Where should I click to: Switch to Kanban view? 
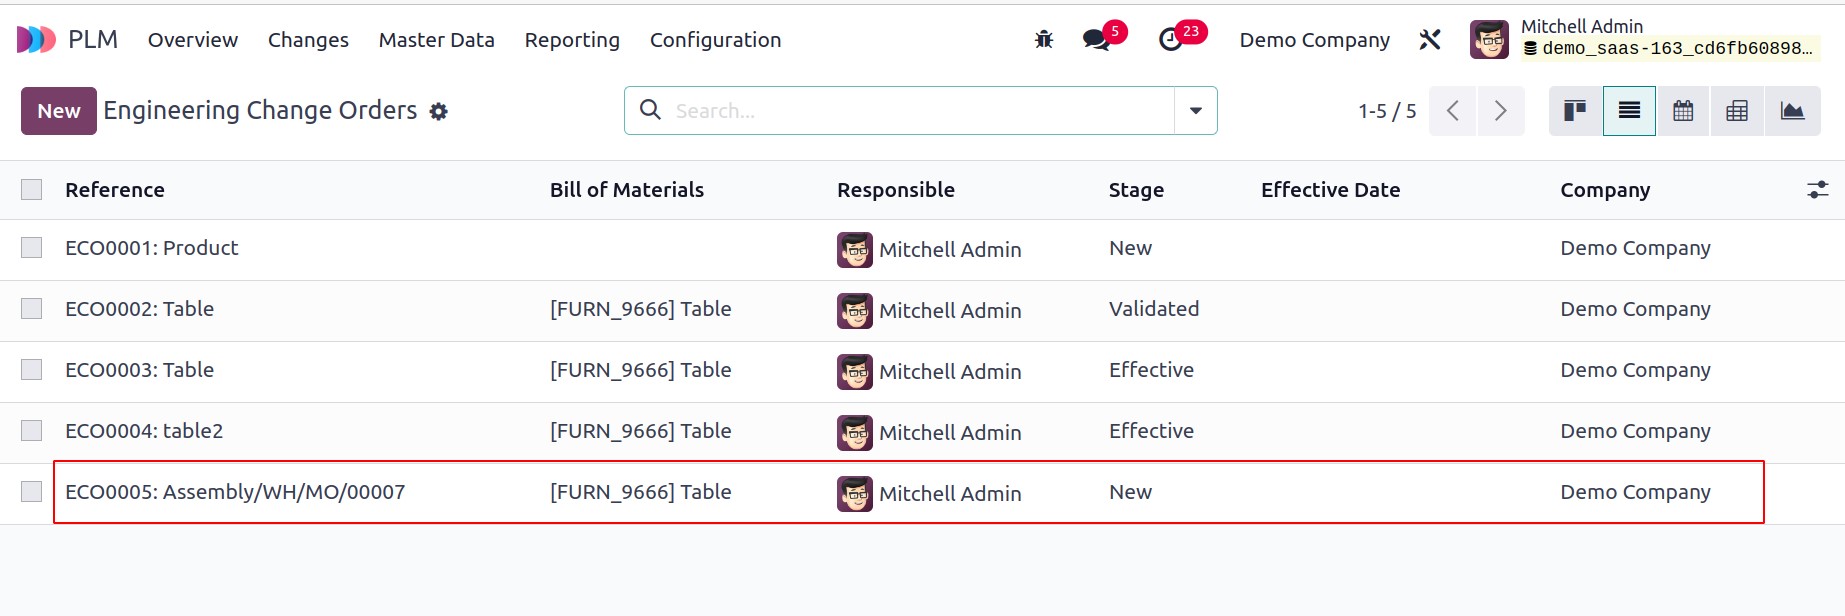point(1575,111)
